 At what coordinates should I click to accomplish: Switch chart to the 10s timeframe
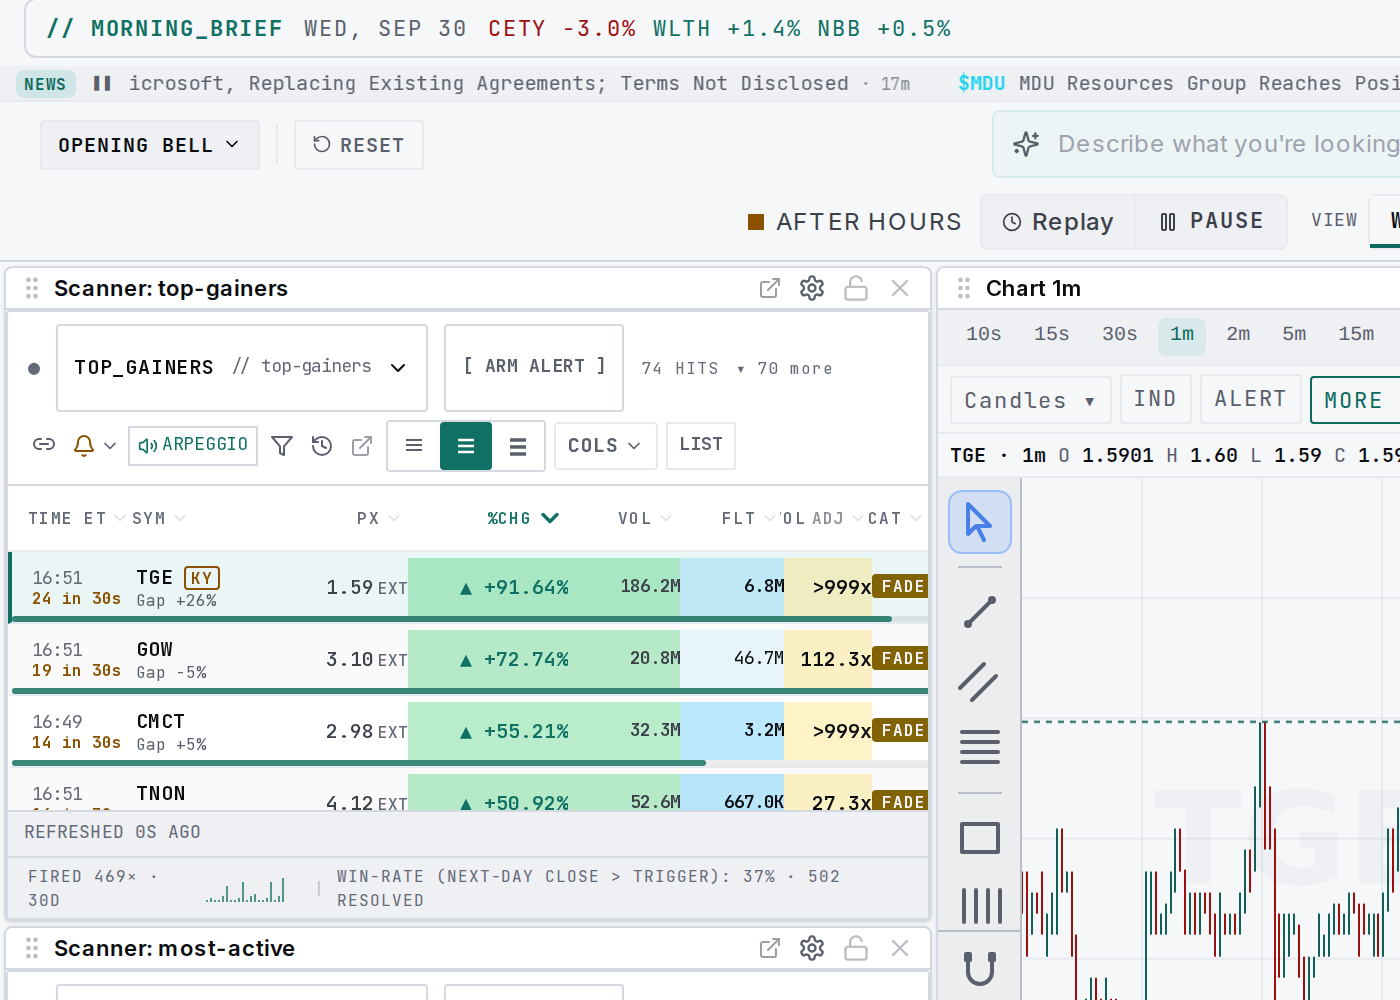[x=984, y=334]
